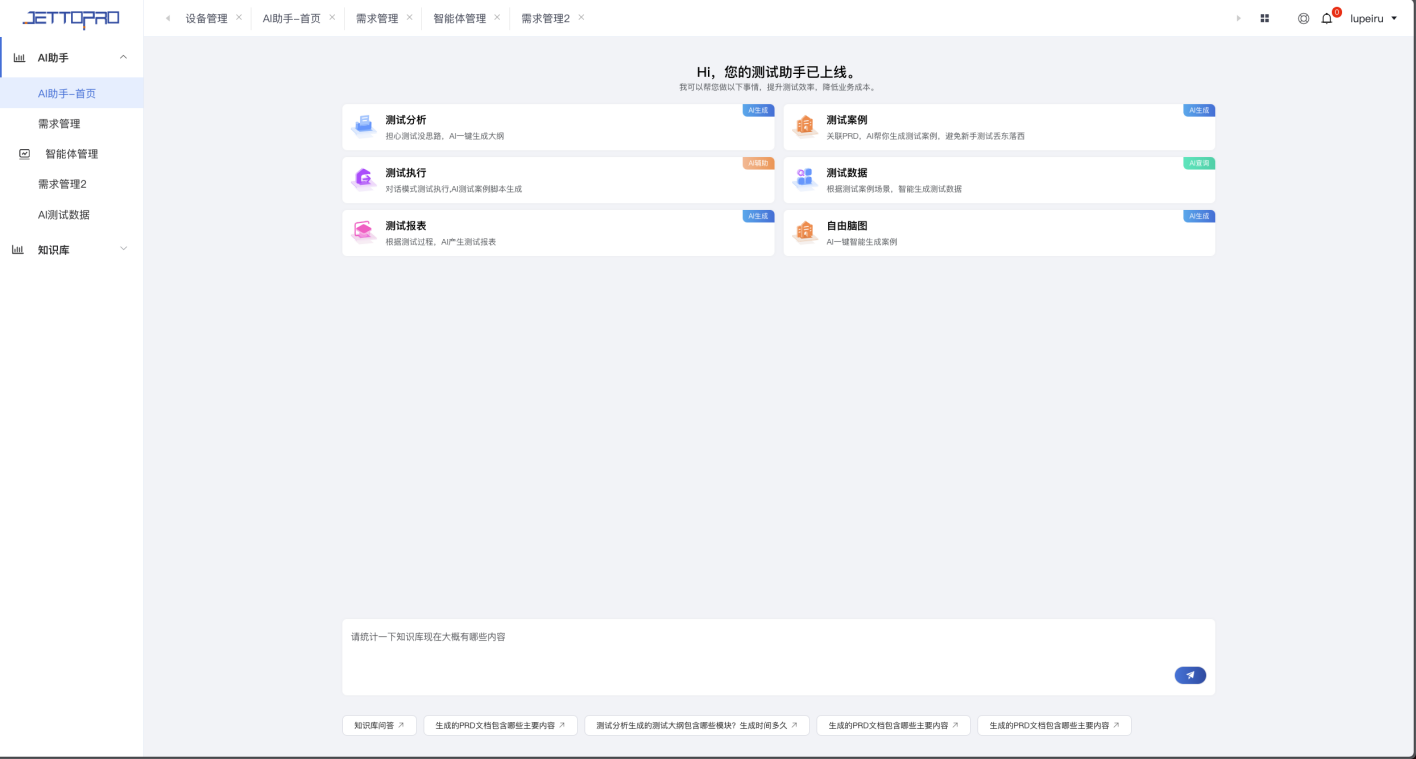The image size is (1416, 759).
Task: Click the purple 测试执行 card icon
Action: coord(364,179)
